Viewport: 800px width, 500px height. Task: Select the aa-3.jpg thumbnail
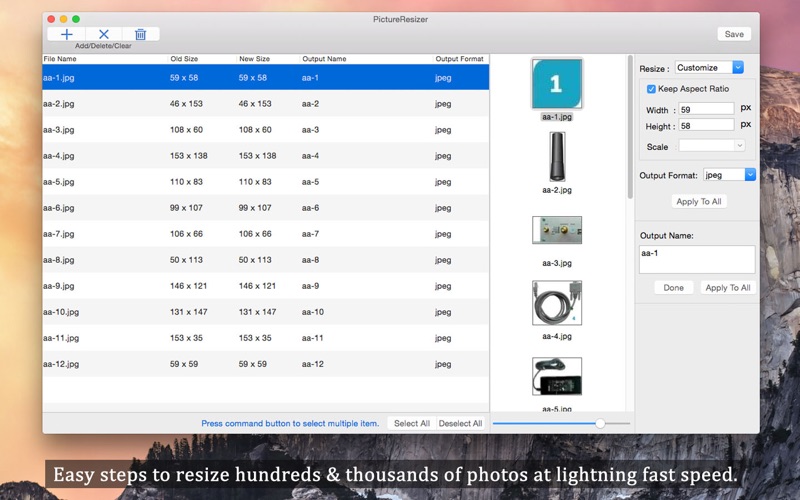[557, 230]
